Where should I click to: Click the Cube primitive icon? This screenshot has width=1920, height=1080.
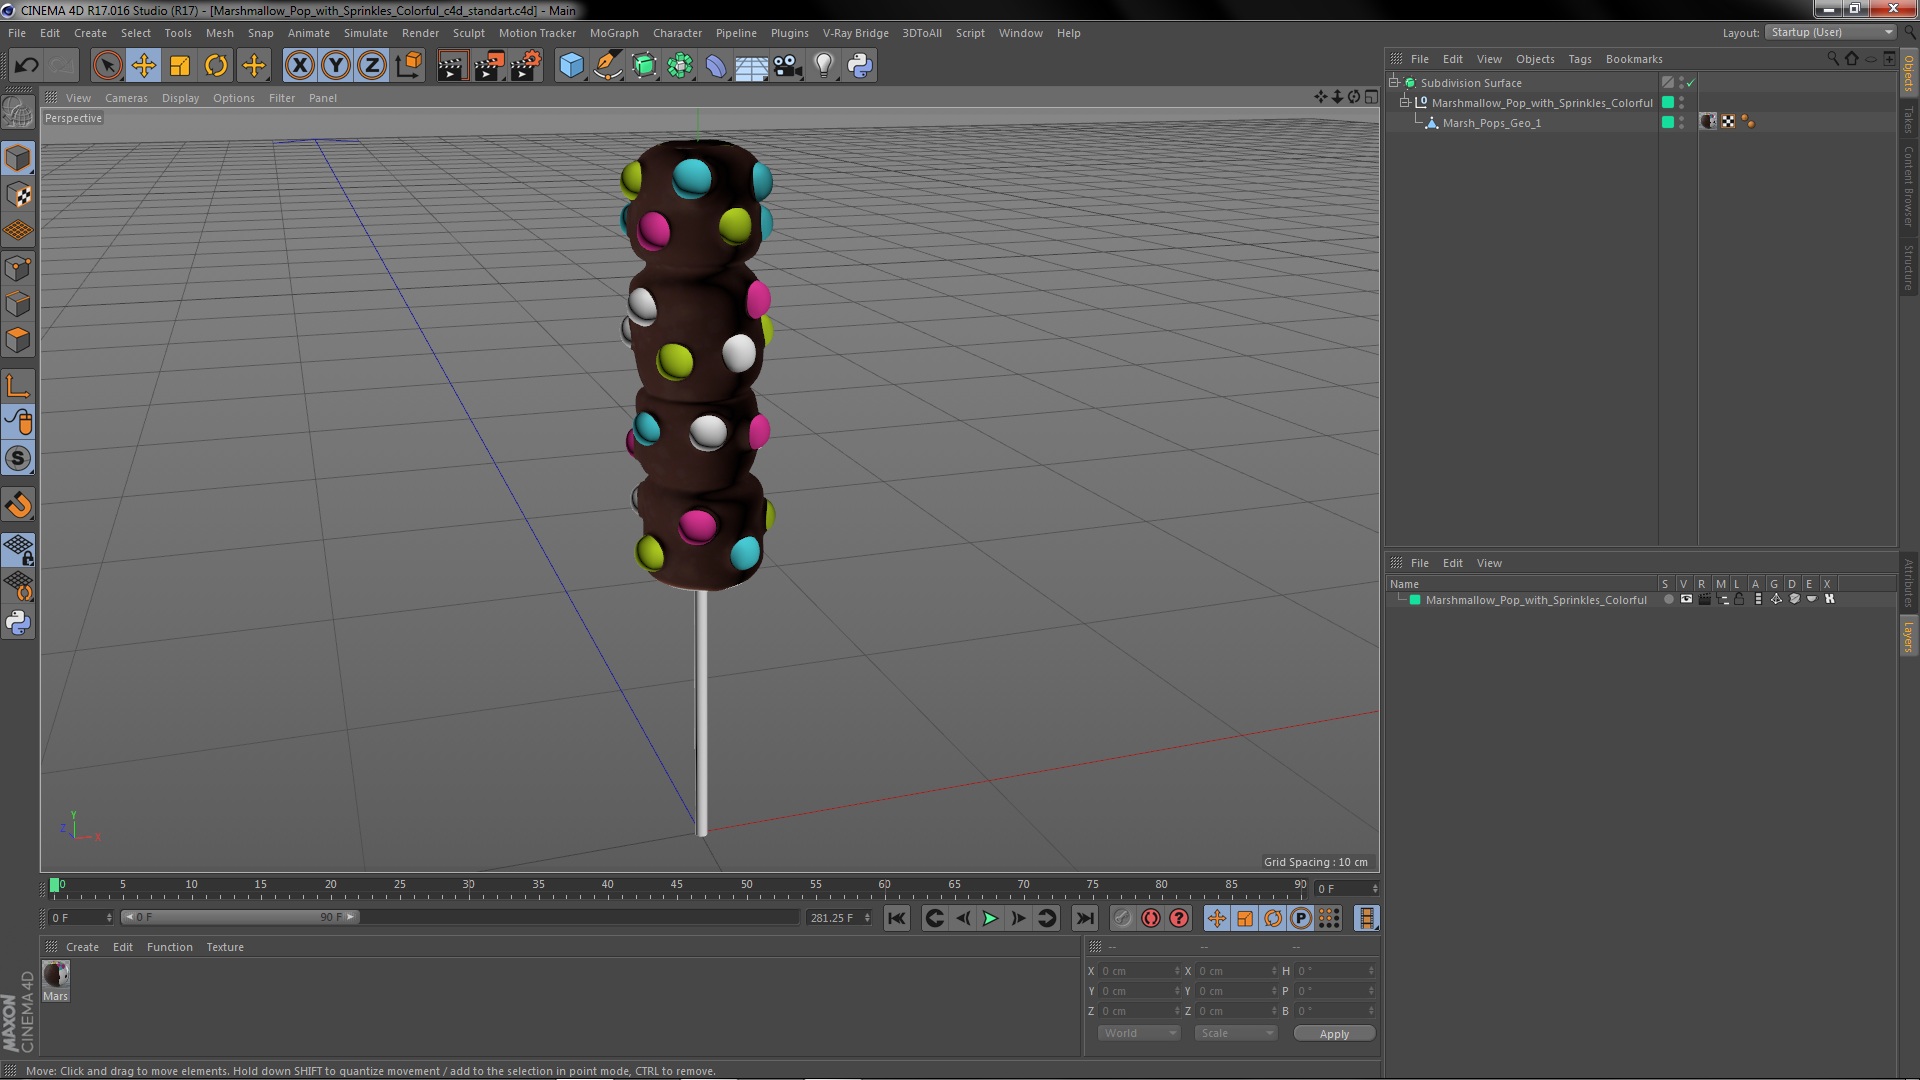571,66
